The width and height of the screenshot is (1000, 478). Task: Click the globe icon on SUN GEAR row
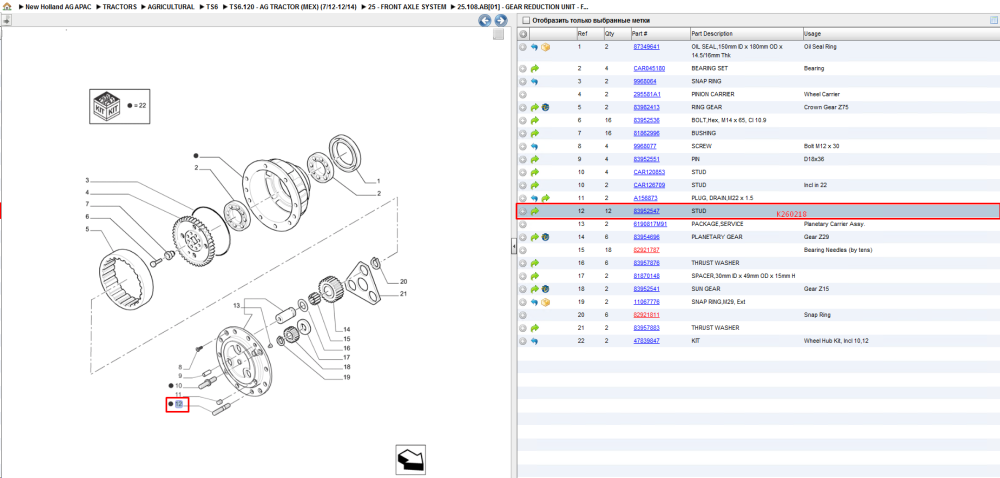[x=545, y=289]
